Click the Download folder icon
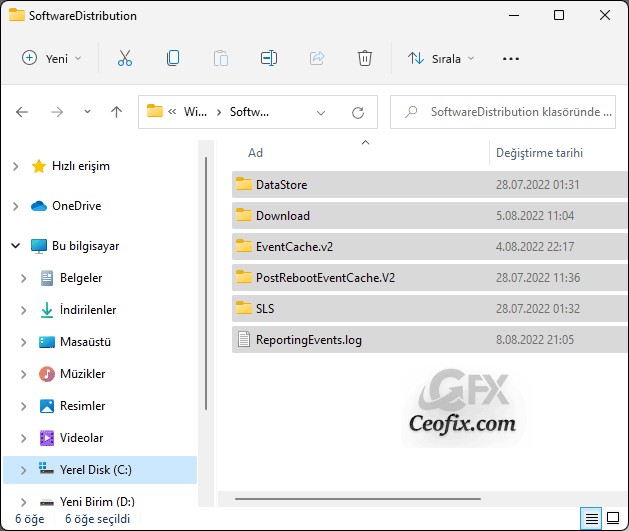Image resolution: width=629 pixels, height=531 pixels. point(243,215)
